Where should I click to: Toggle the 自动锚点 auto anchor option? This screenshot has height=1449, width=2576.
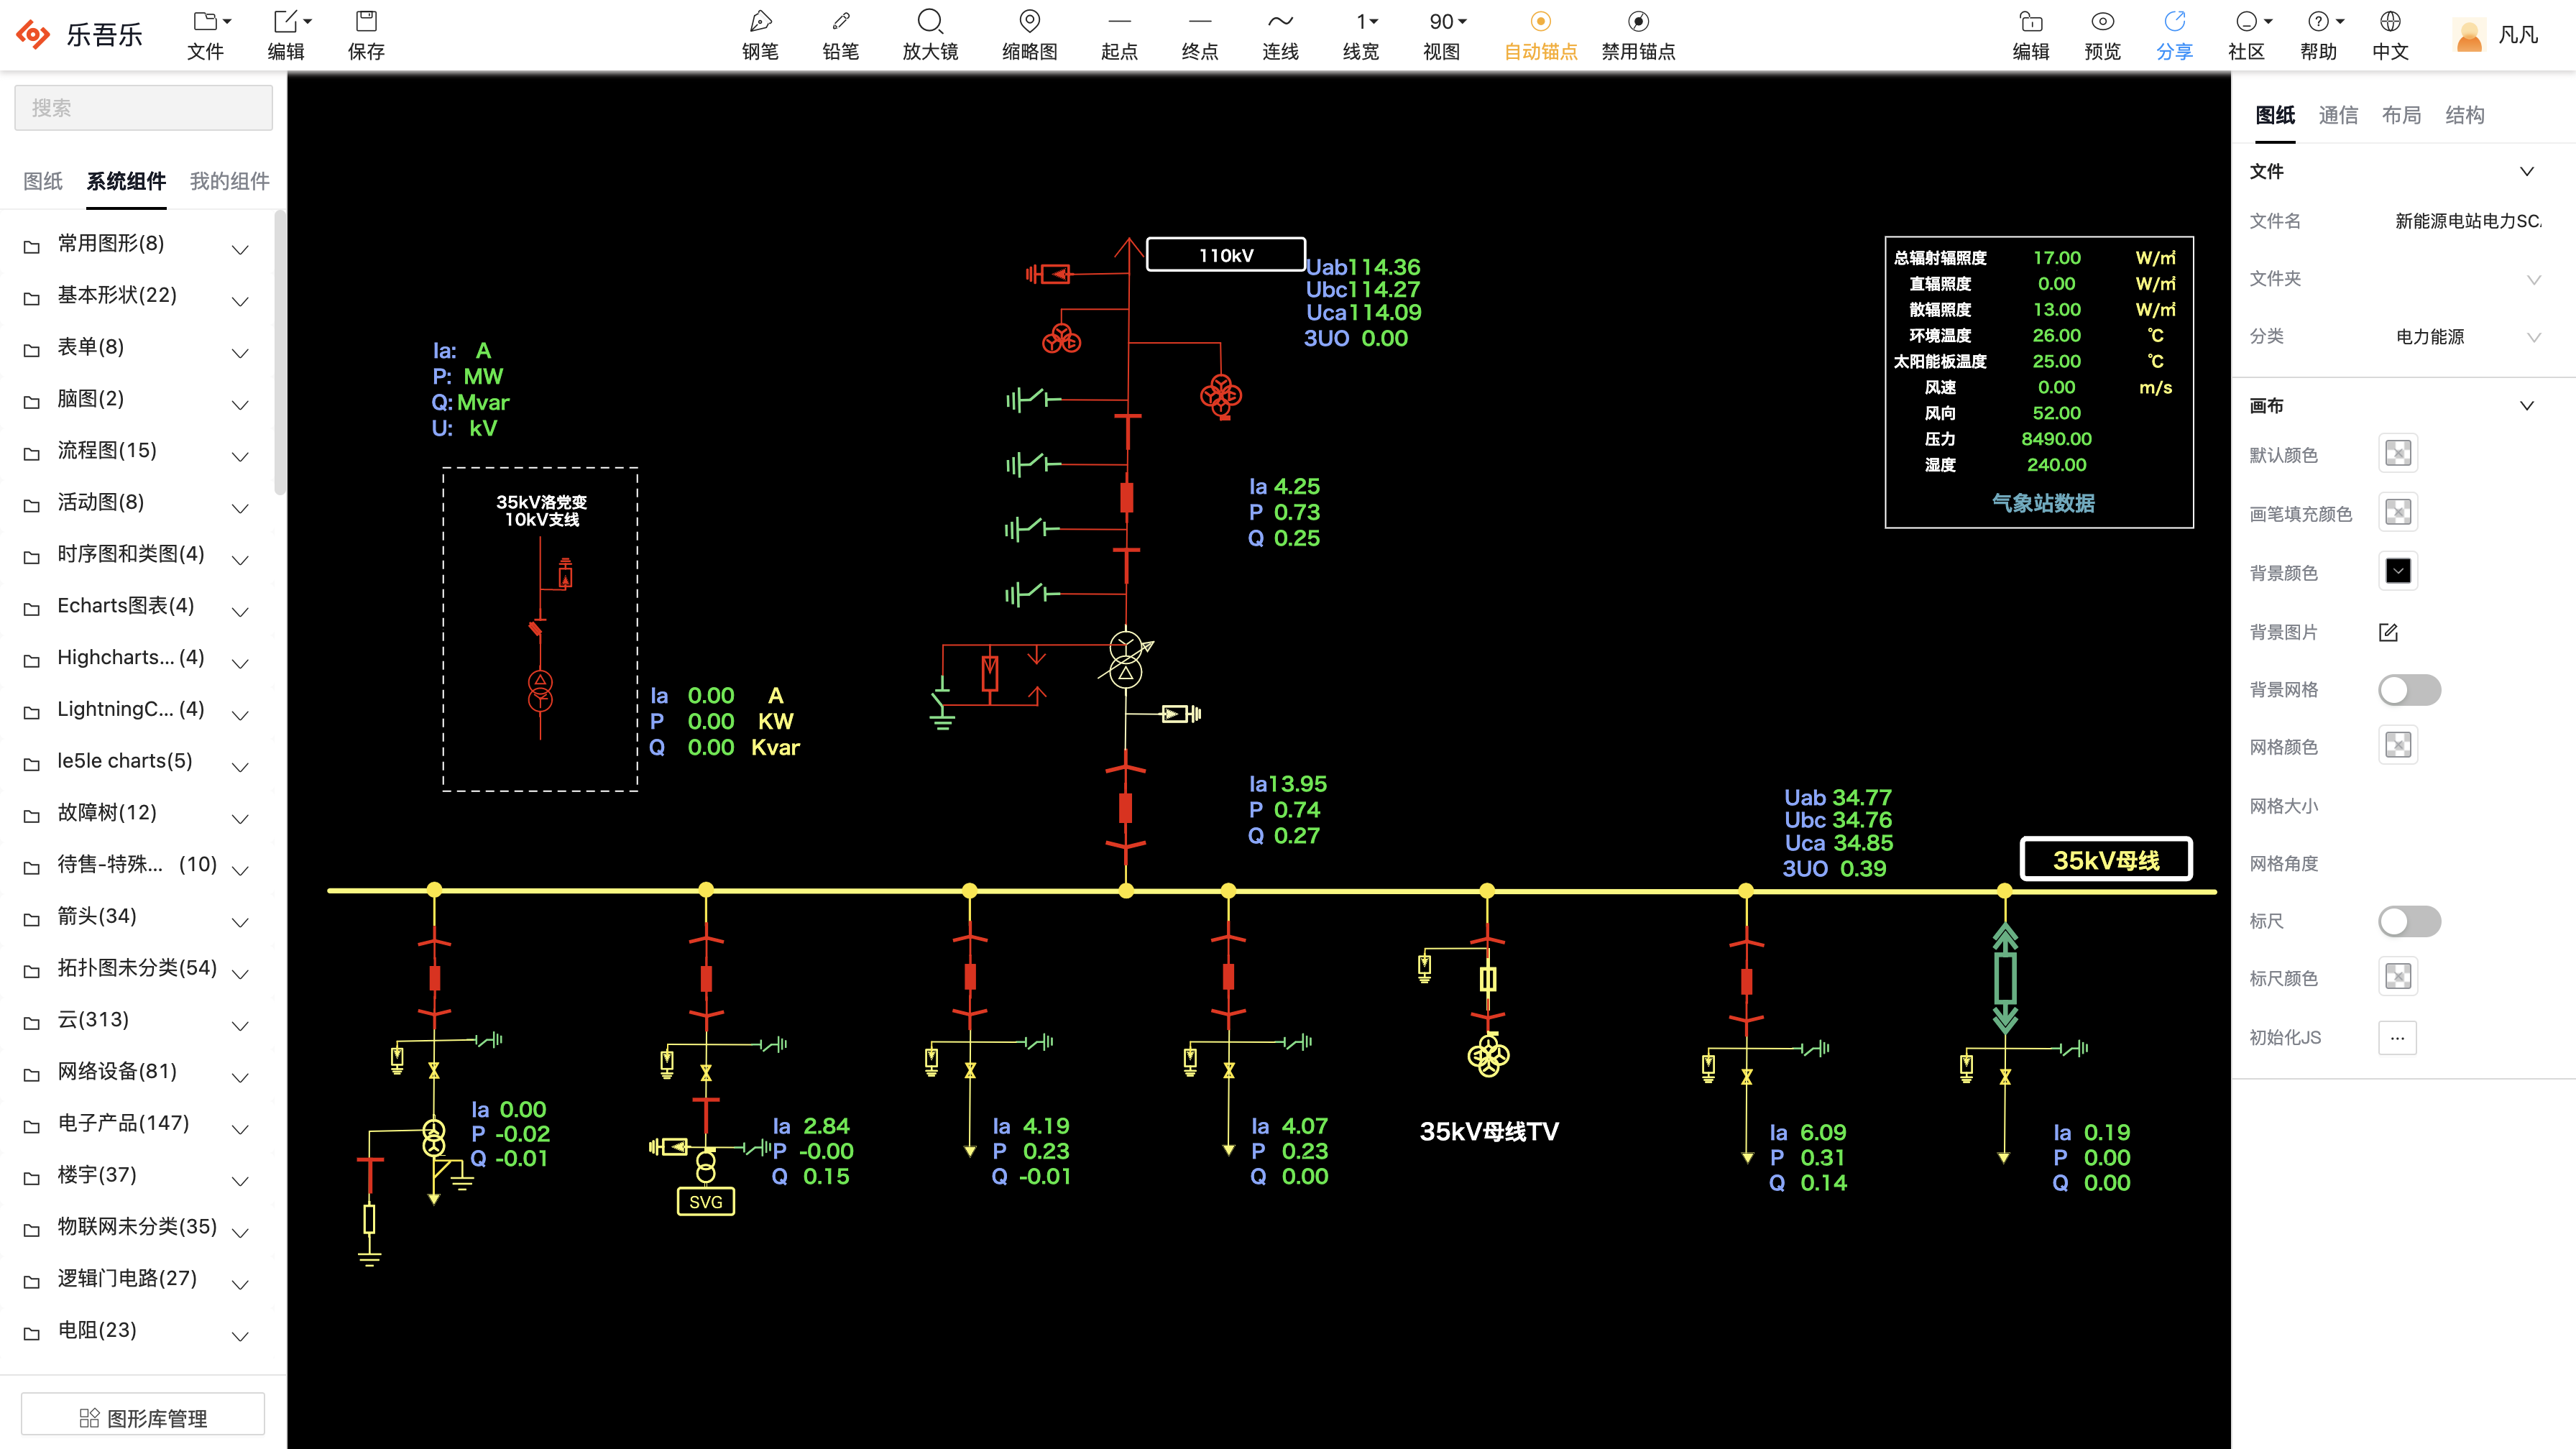click(1540, 22)
